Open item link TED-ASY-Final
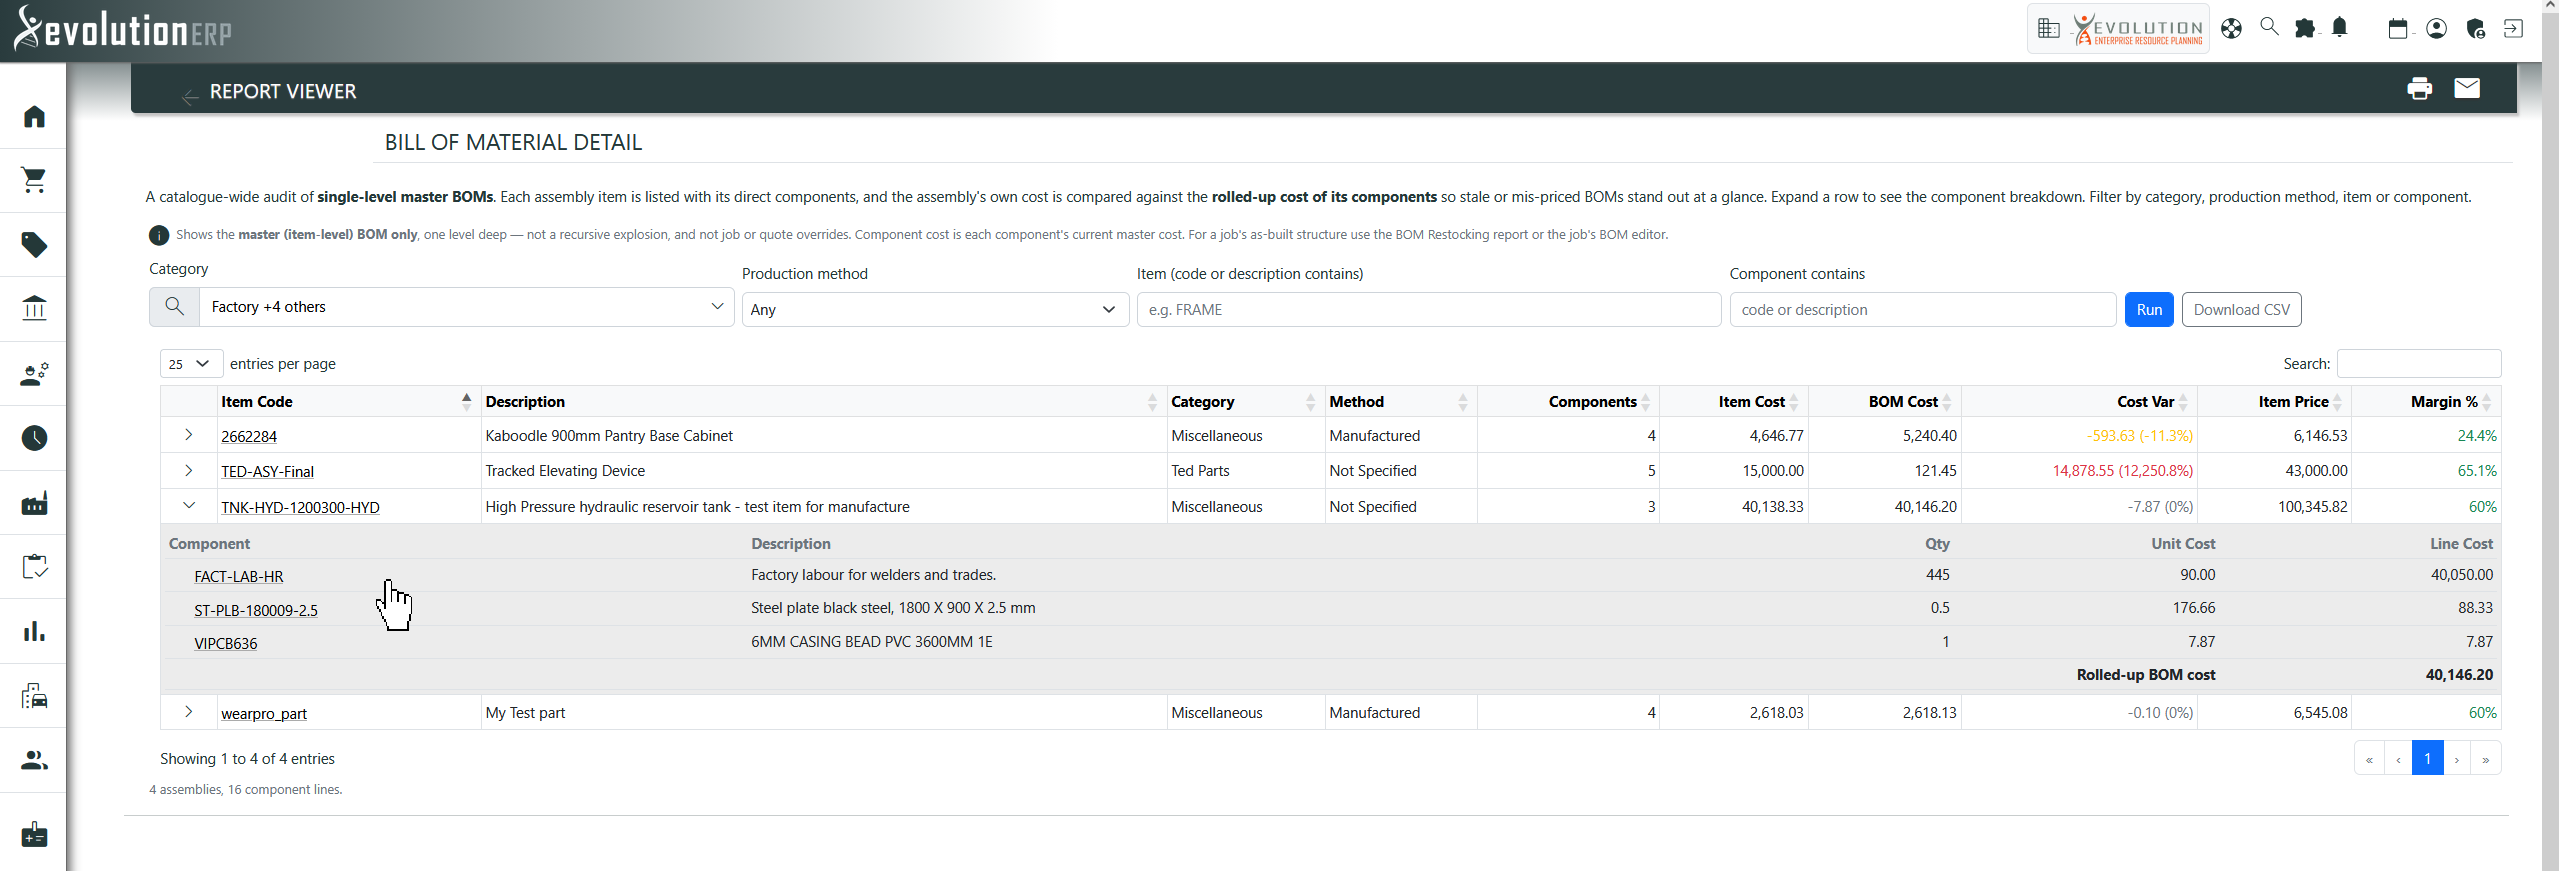Viewport: 2559px width, 871px height. point(267,472)
